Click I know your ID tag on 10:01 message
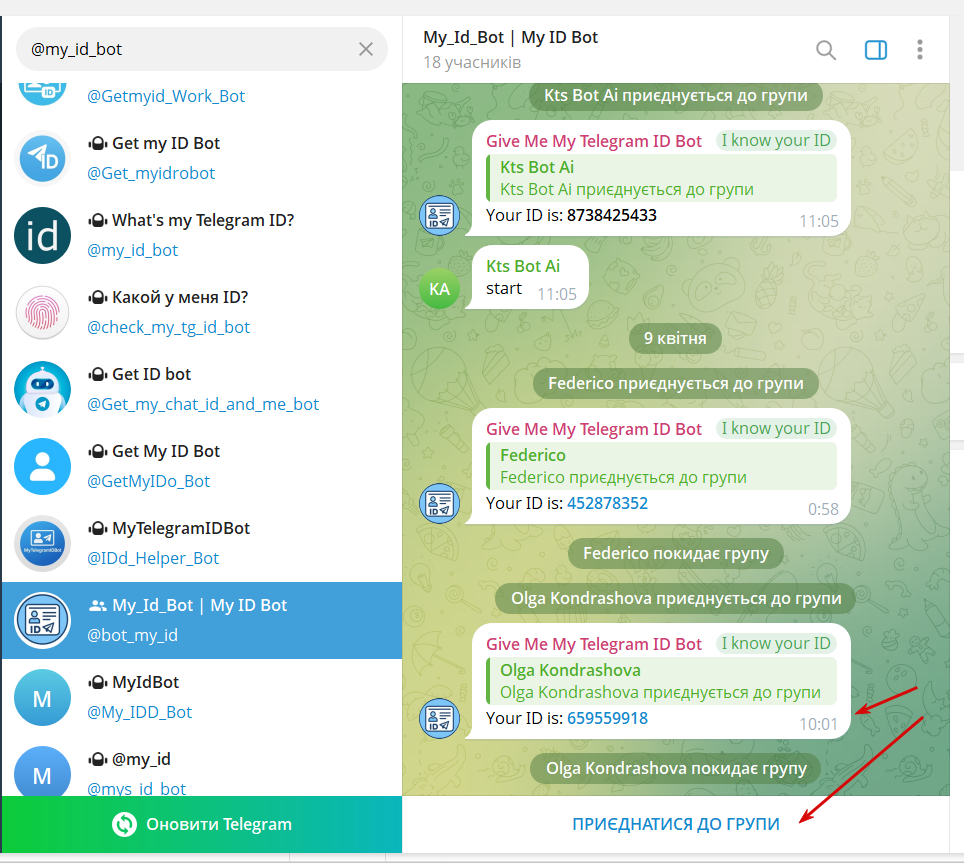Viewport: 964px width, 864px height. point(776,644)
